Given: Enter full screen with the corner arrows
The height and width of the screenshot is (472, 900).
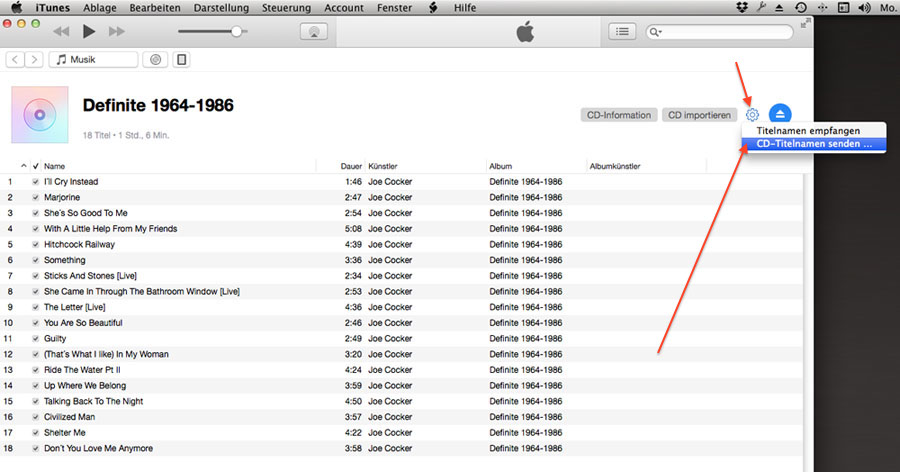Looking at the screenshot, I should pos(806,23).
